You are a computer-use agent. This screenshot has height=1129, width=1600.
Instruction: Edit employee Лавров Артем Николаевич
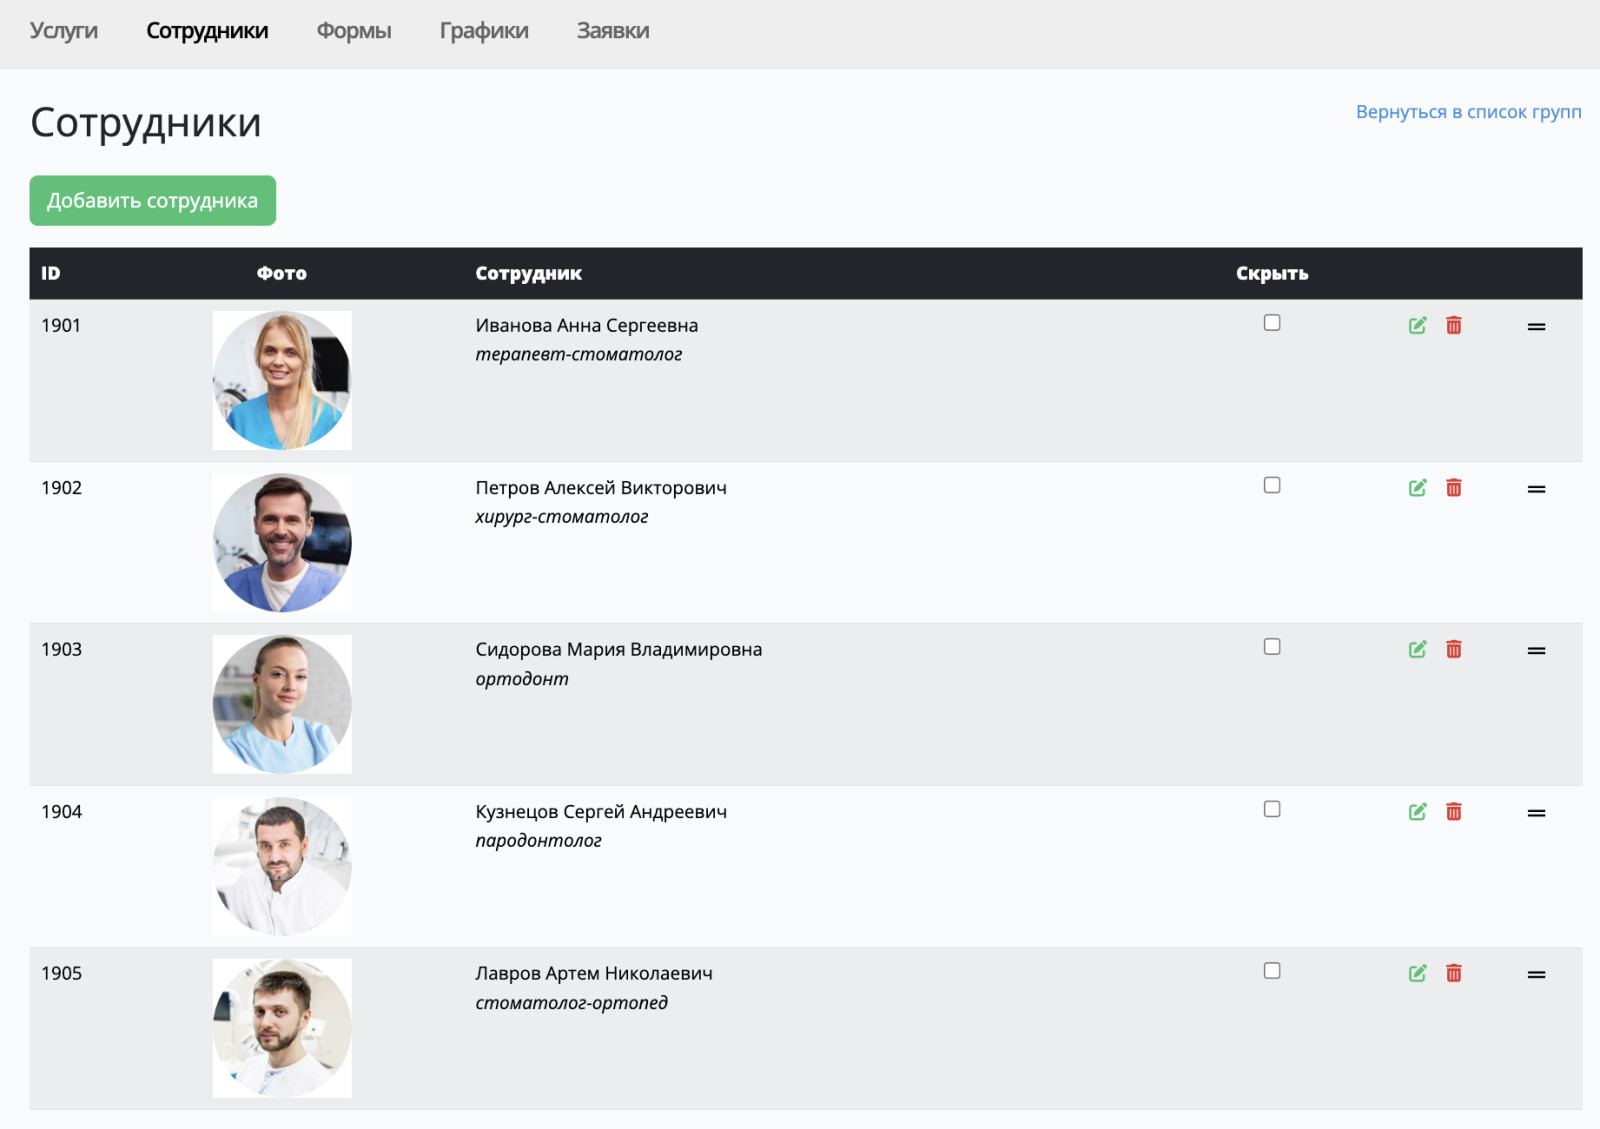(x=1417, y=973)
